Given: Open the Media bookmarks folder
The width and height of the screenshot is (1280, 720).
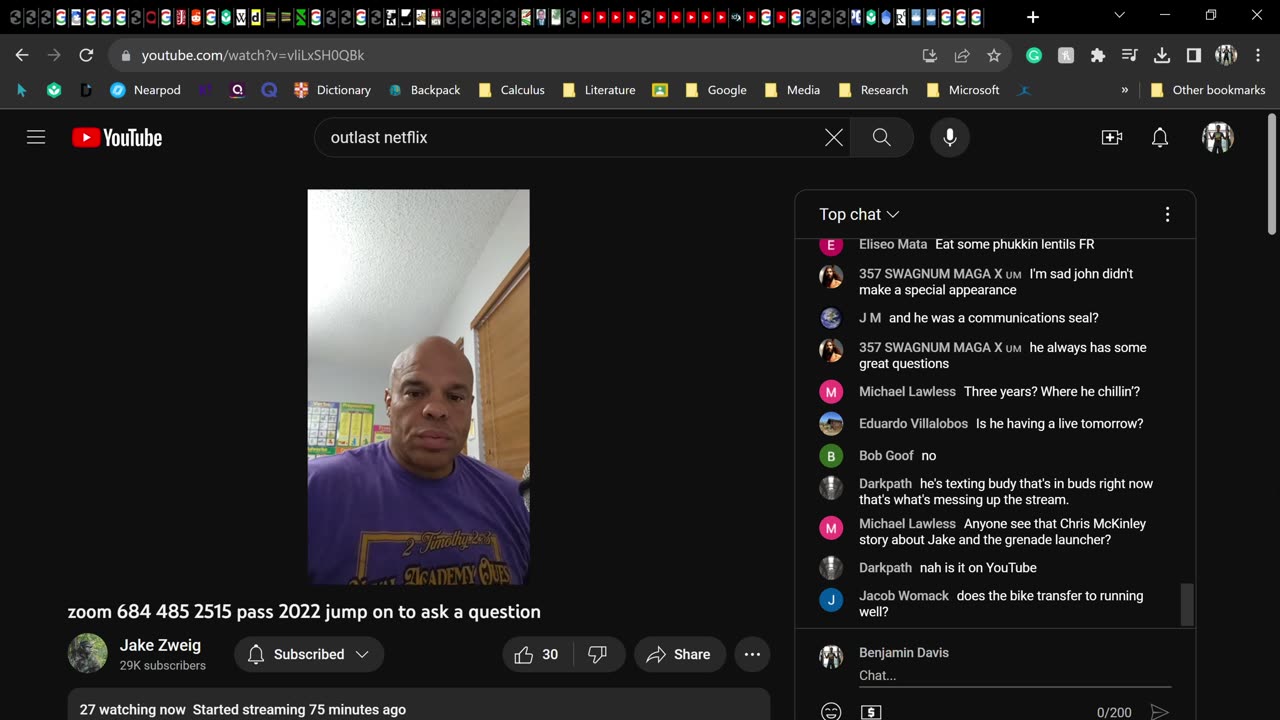Looking at the screenshot, I should coord(792,90).
